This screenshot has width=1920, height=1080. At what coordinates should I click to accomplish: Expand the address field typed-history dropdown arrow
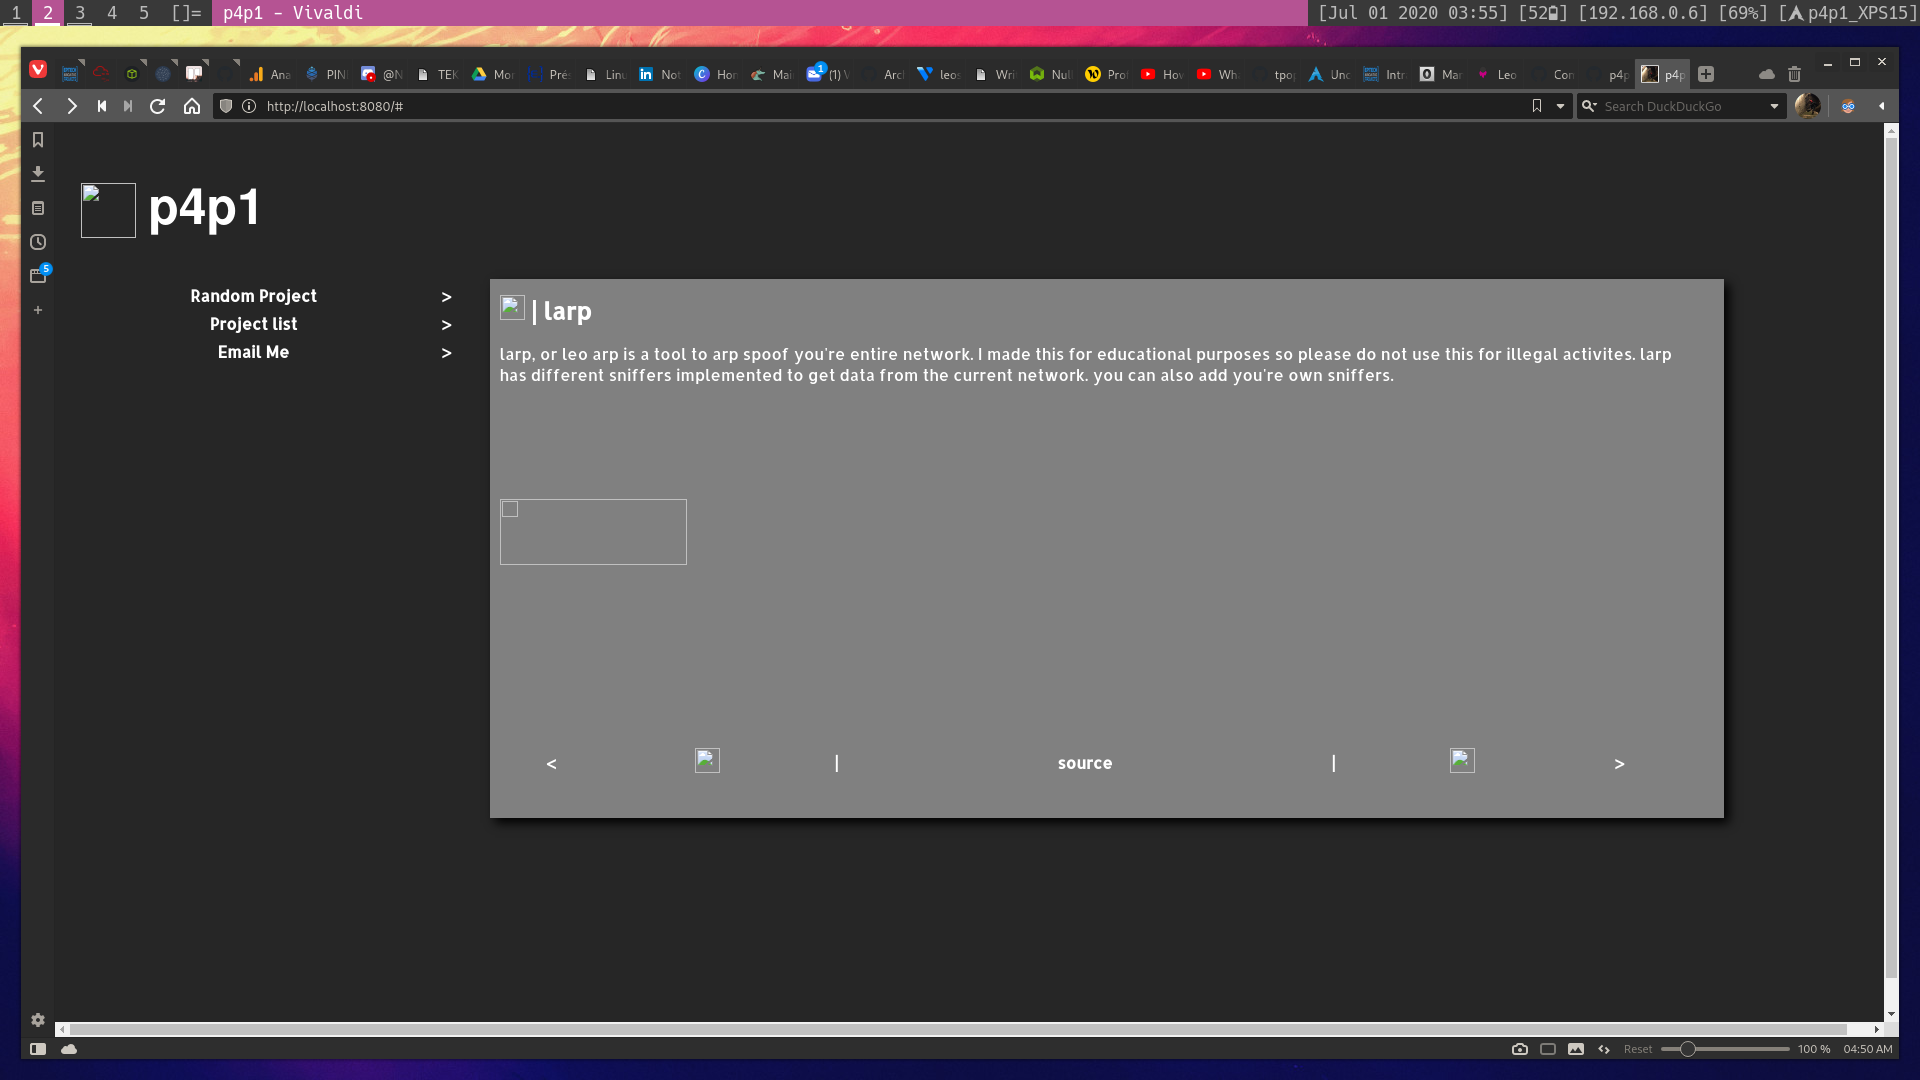point(1560,106)
